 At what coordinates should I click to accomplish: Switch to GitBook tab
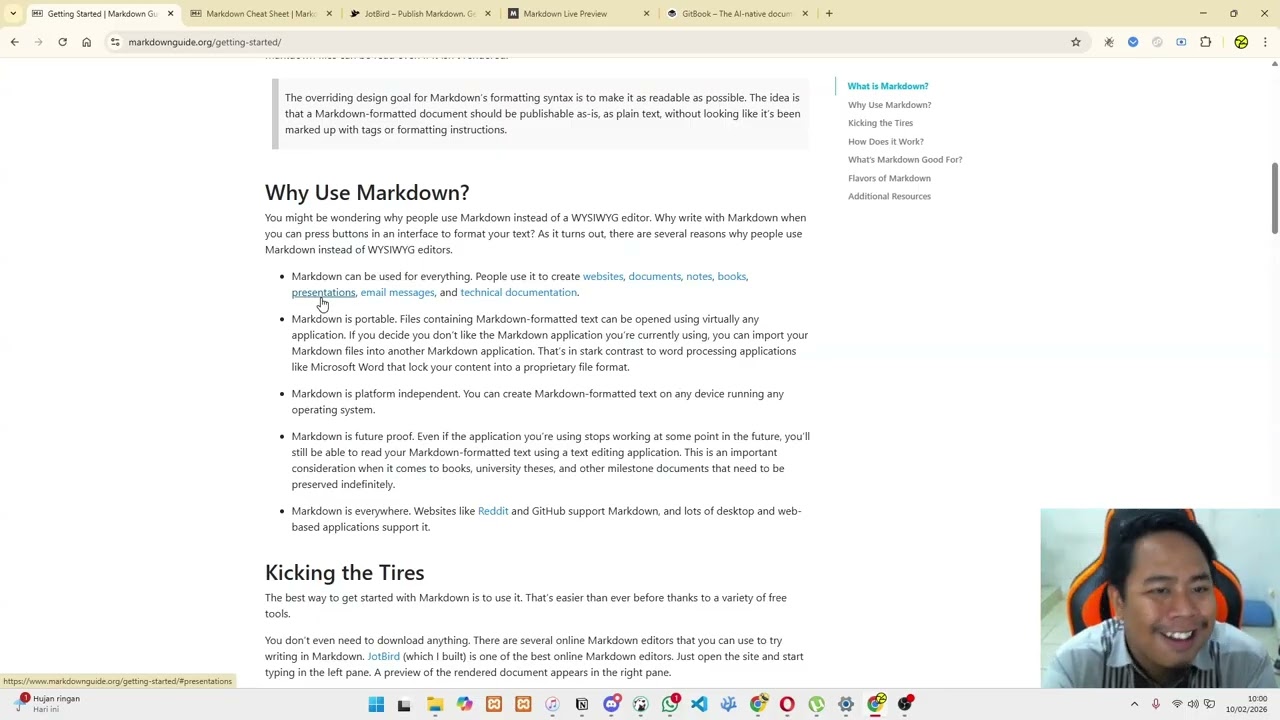pos(738,14)
